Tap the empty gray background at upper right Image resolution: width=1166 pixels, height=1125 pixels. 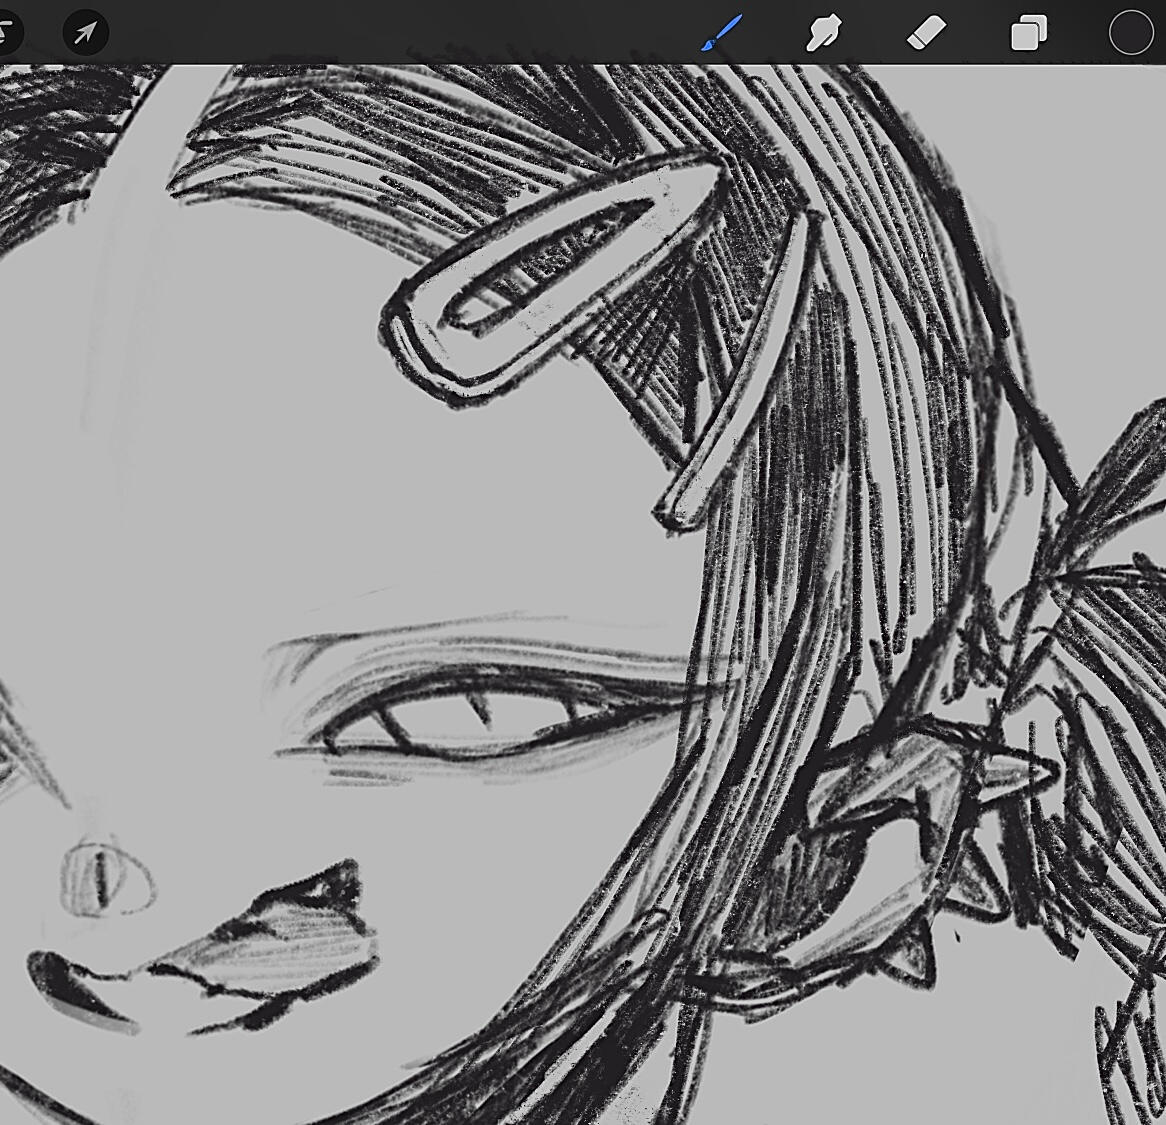[1080, 200]
